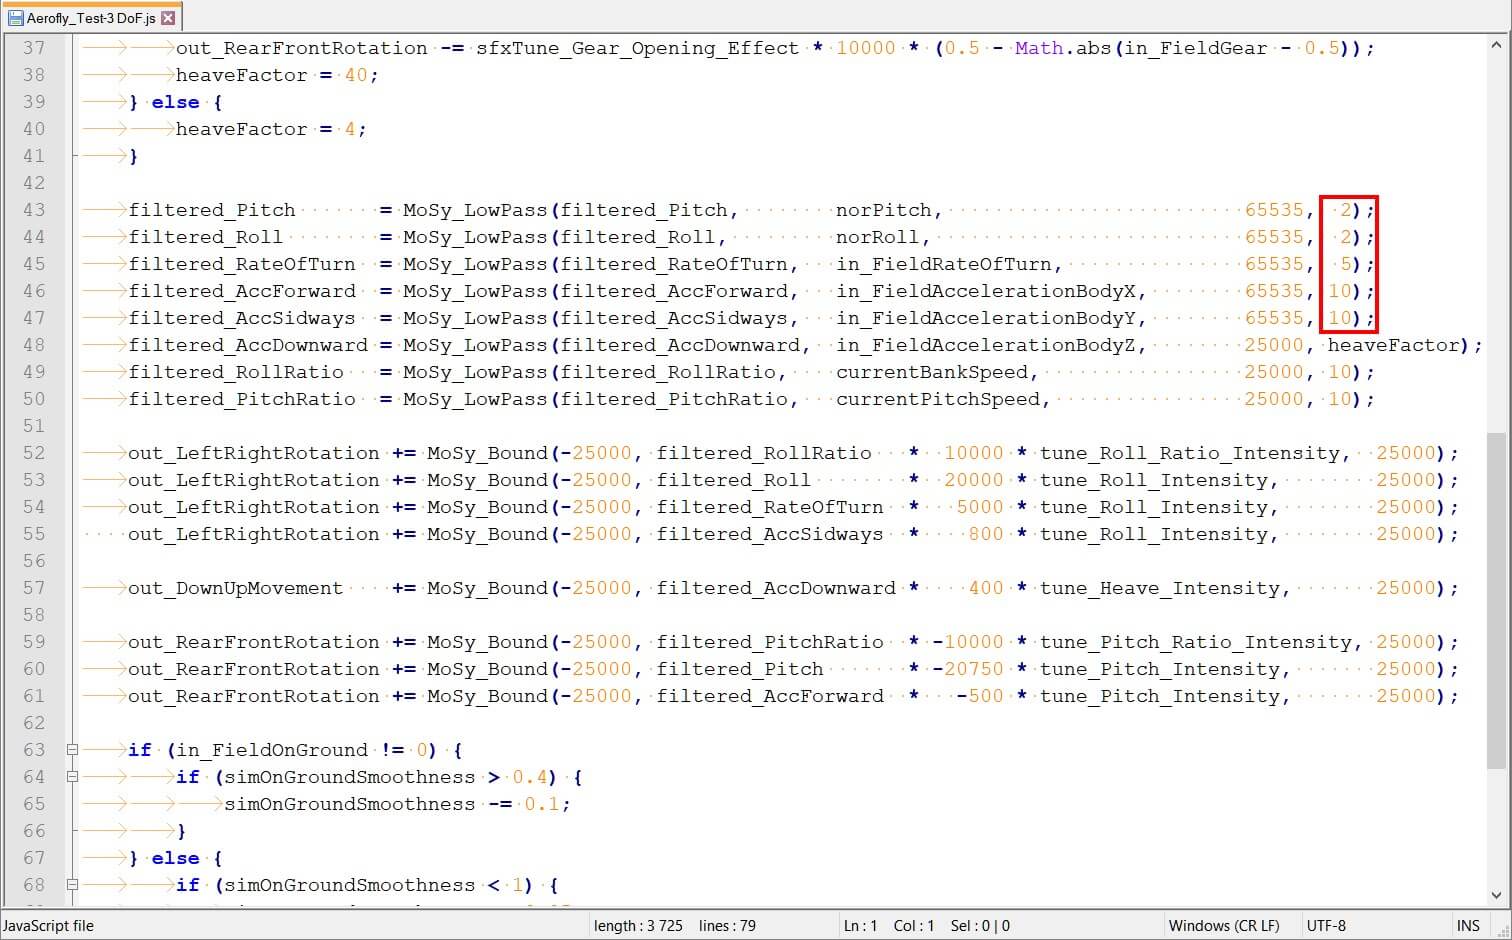Click line number 63 in the margin

tap(34, 750)
